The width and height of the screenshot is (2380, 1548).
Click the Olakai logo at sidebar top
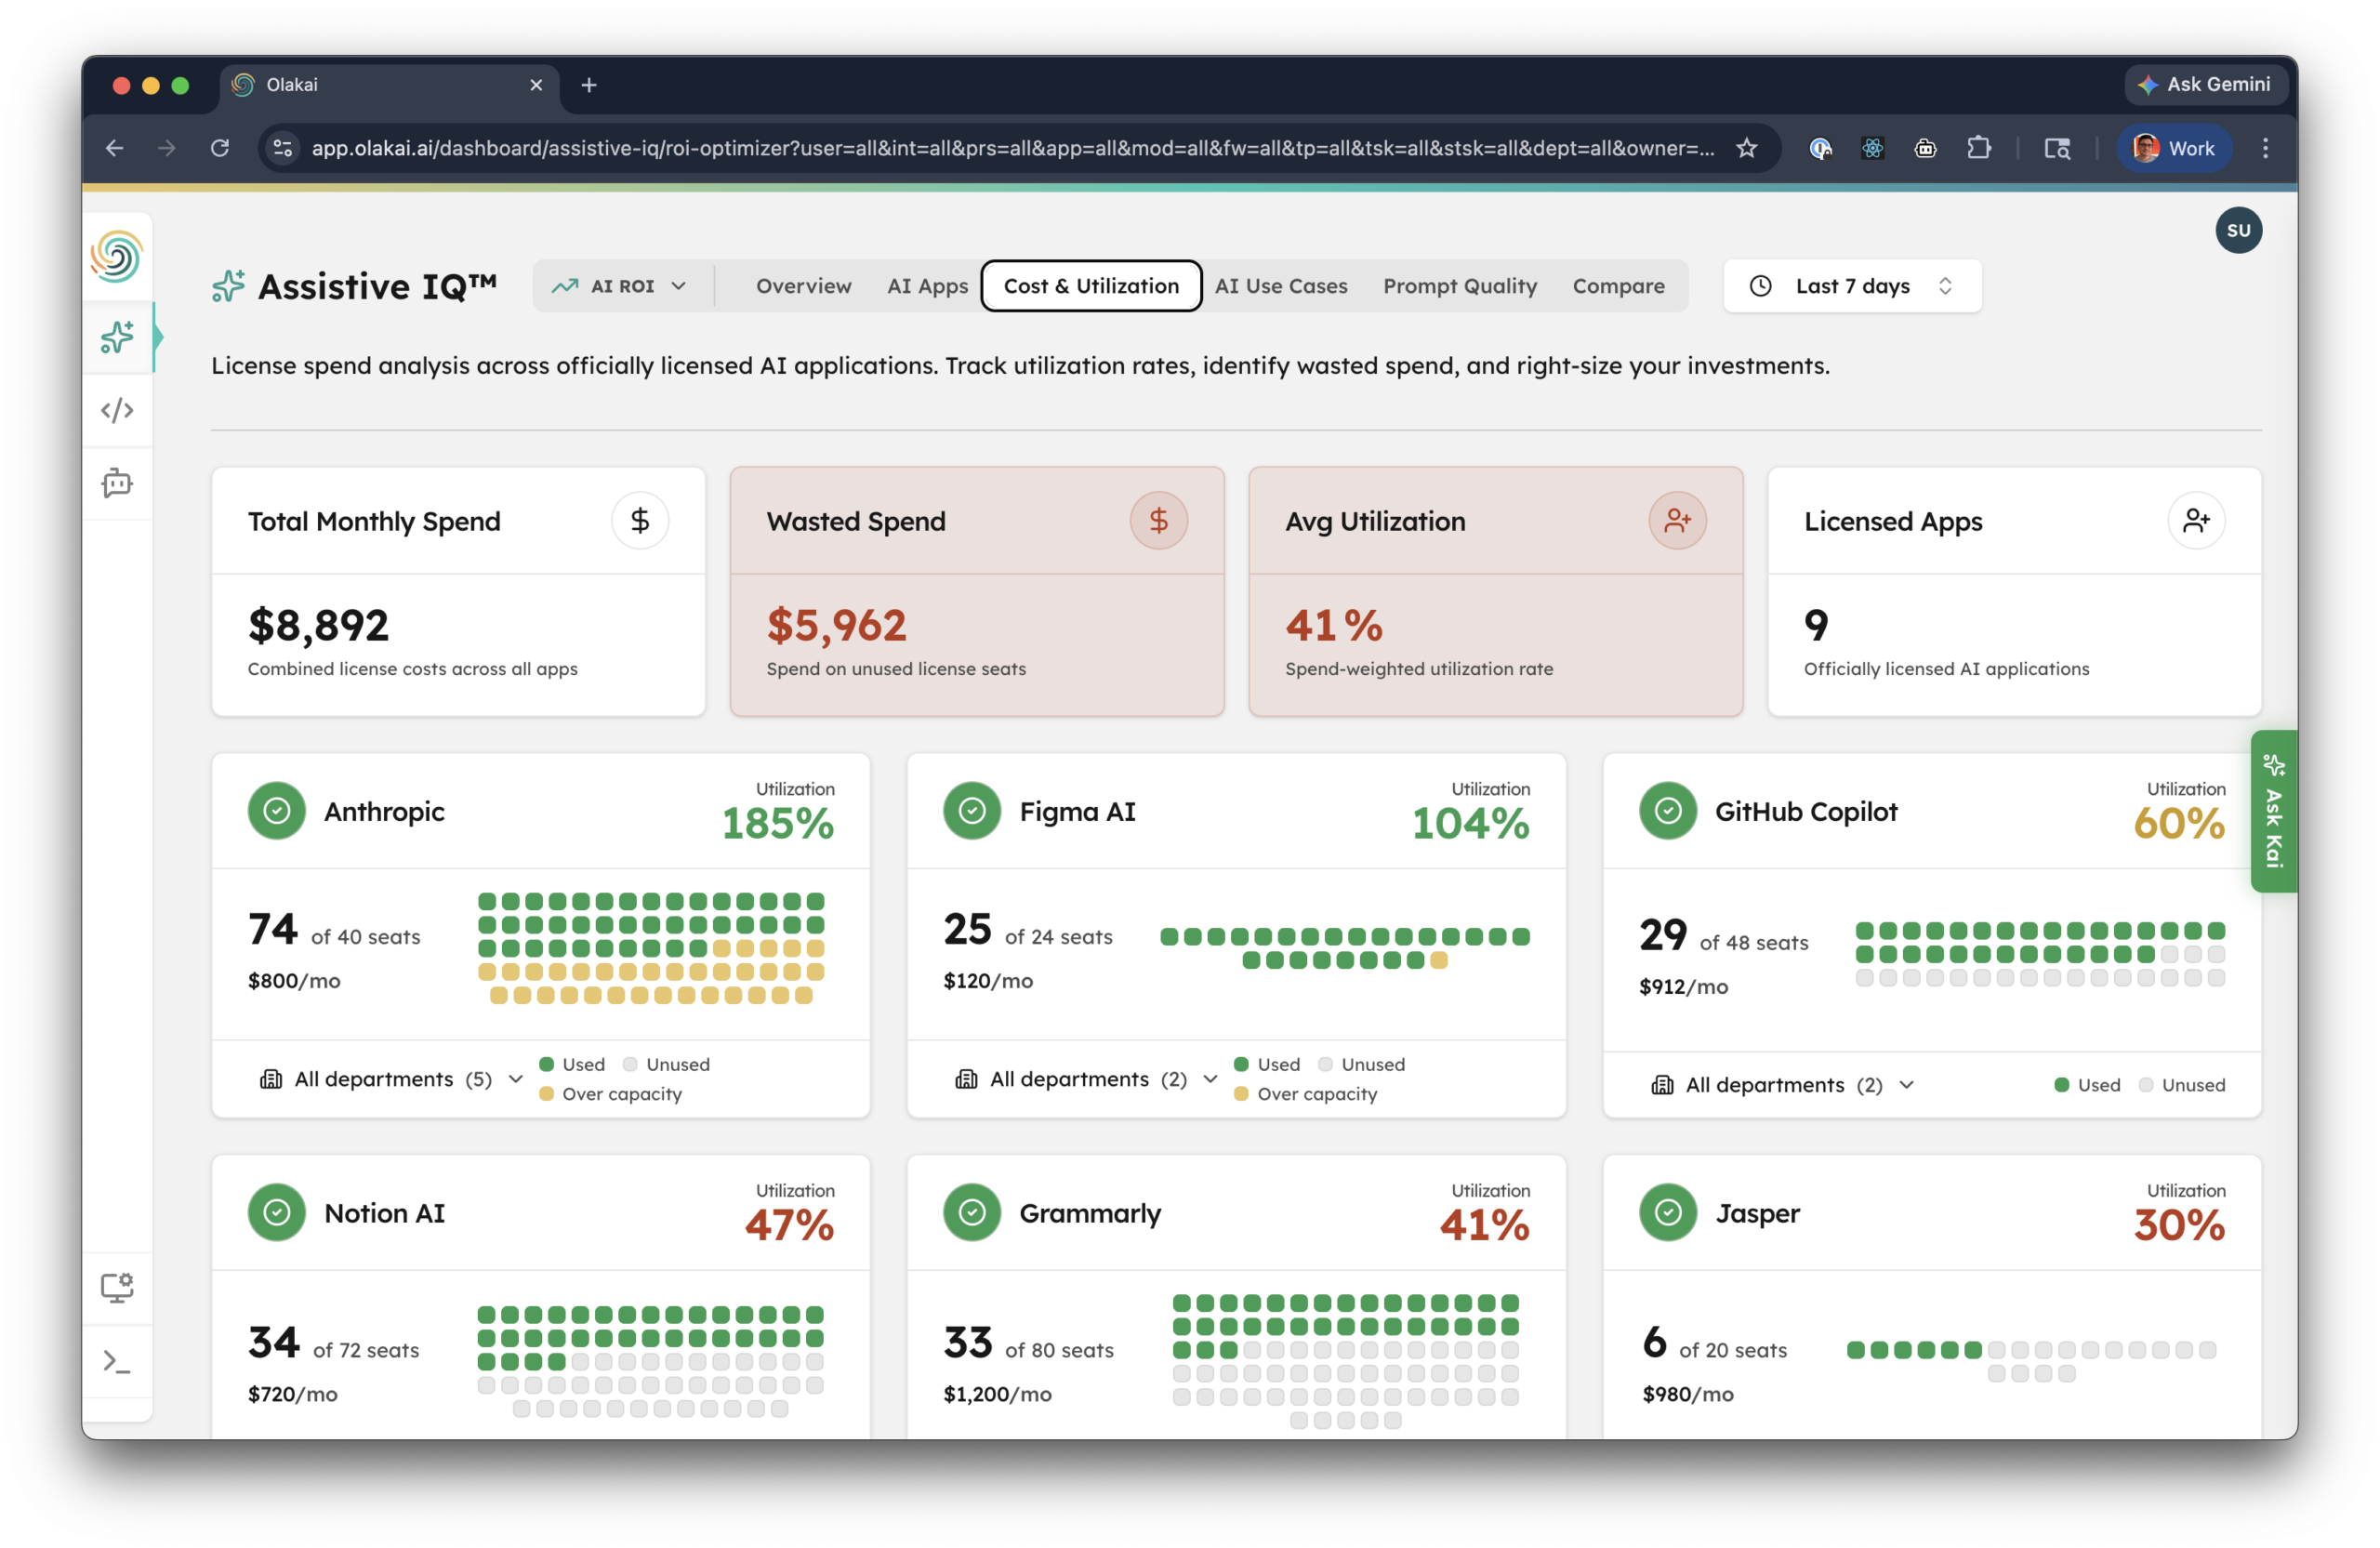point(117,256)
